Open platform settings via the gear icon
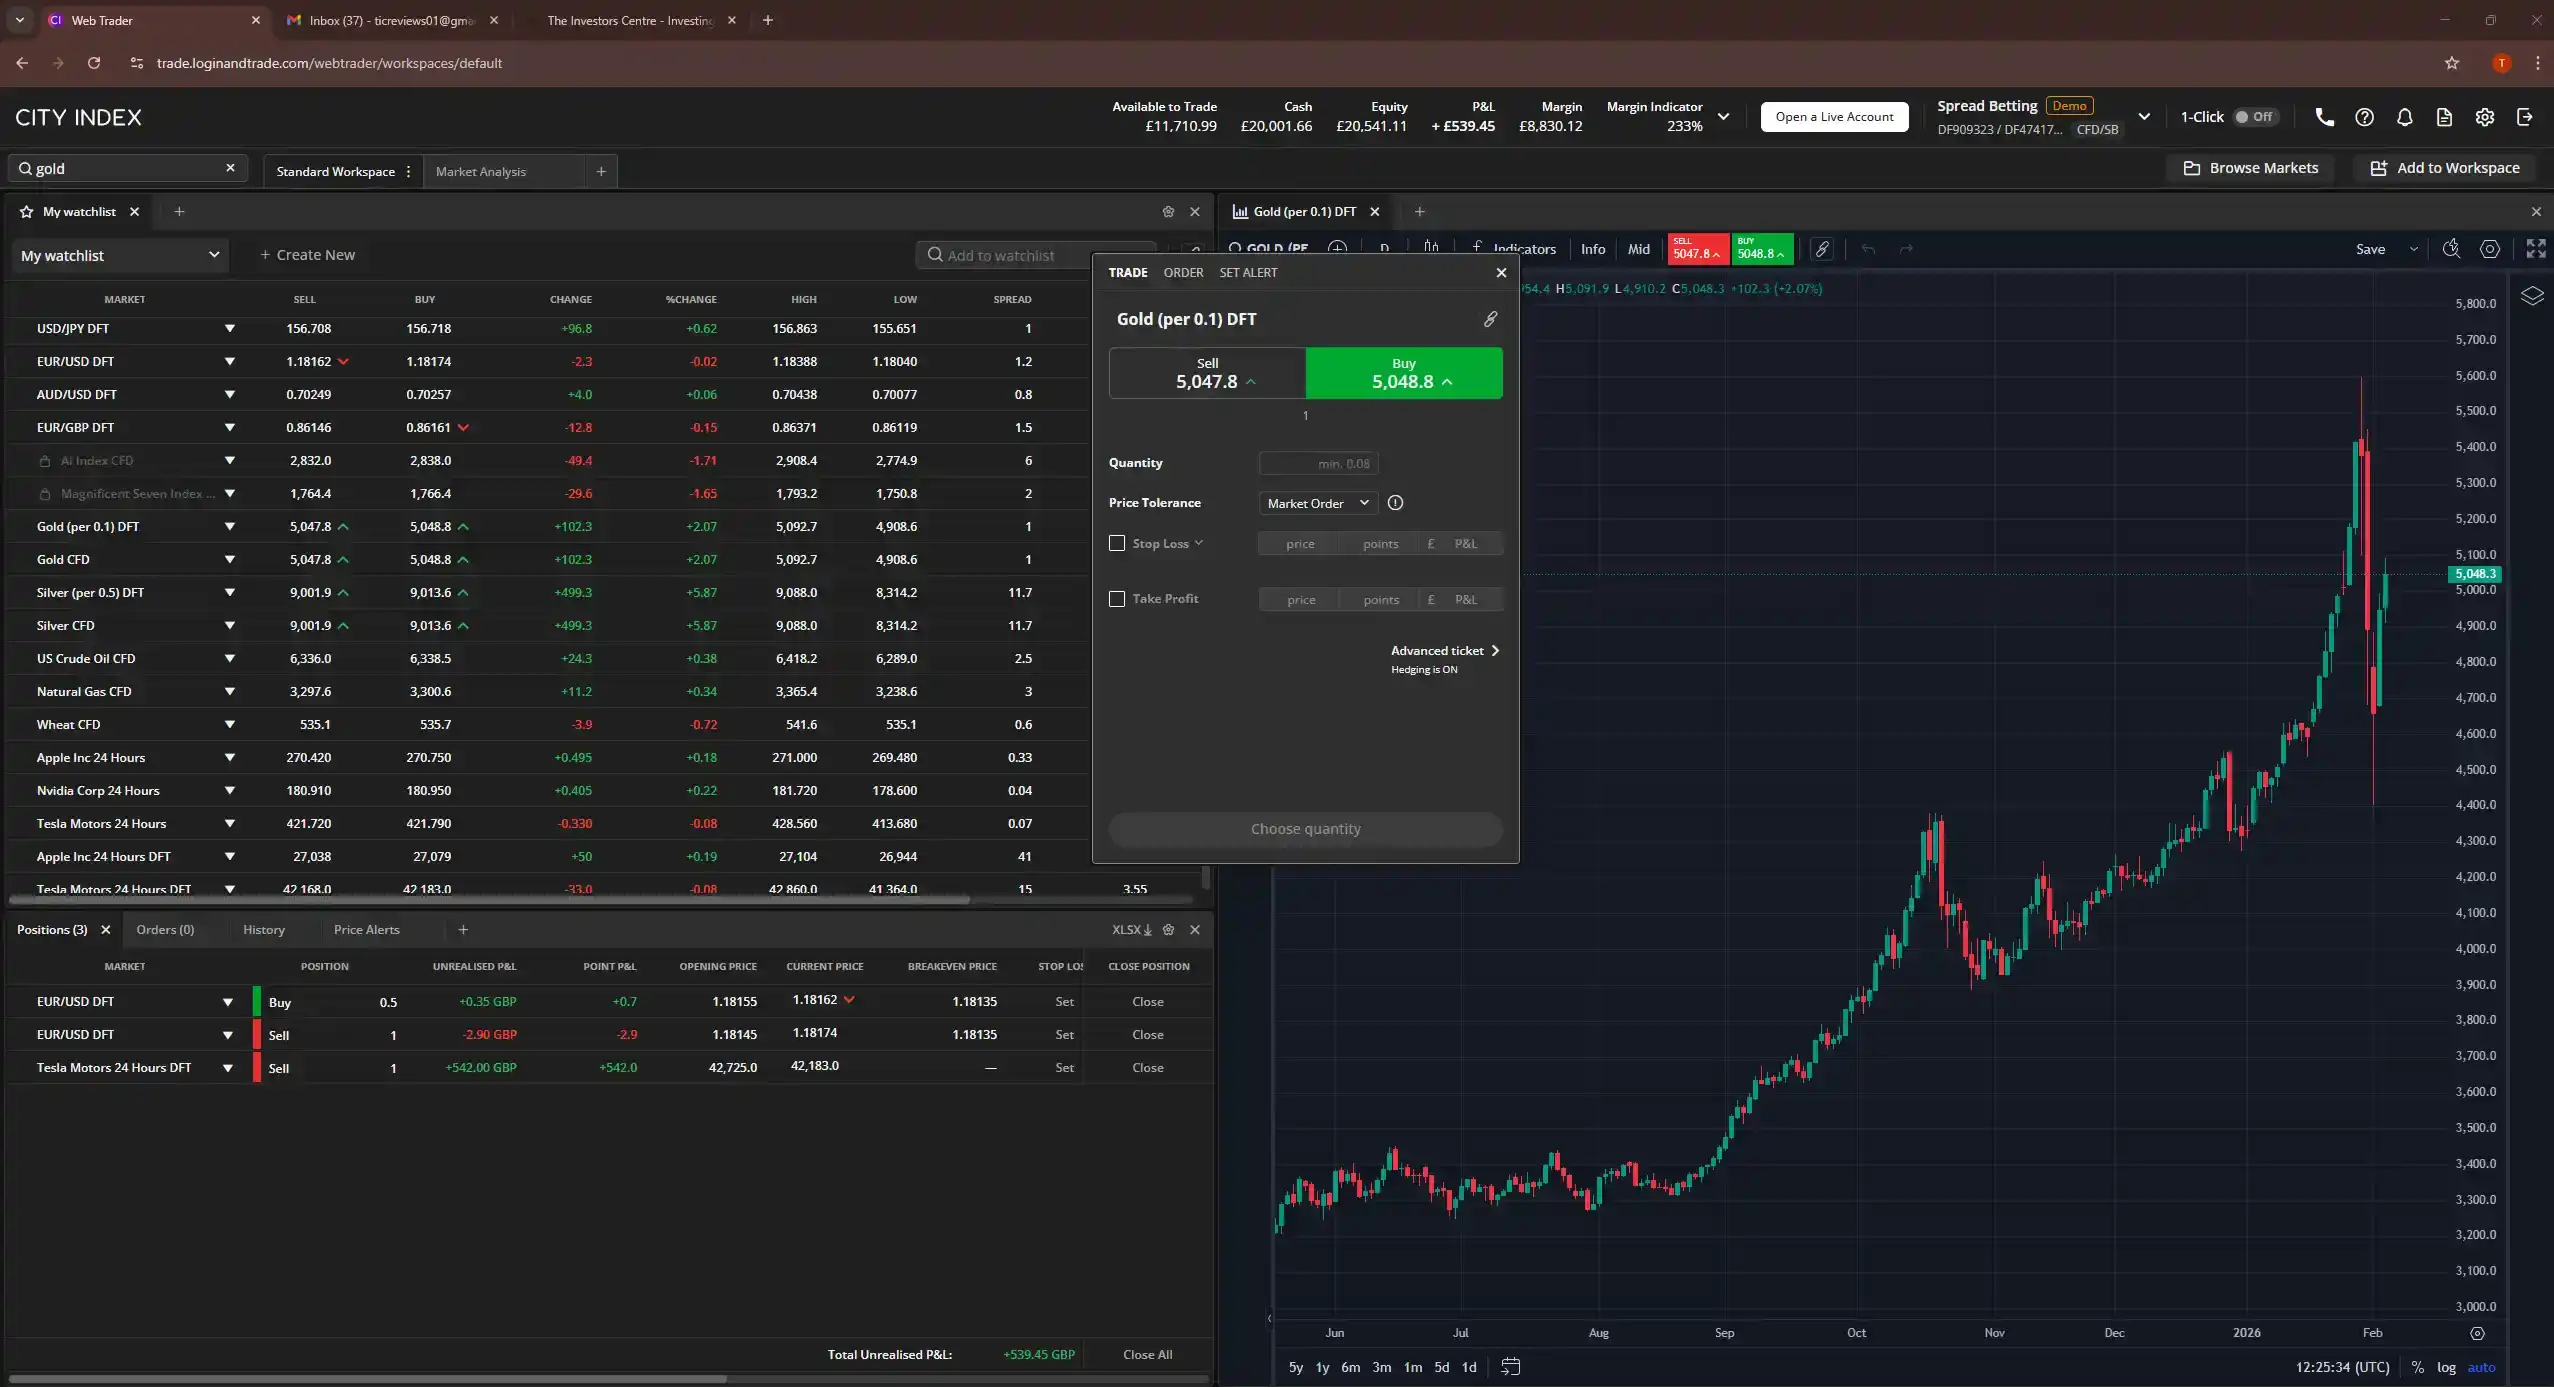This screenshot has width=2554, height=1387. coord(2484,117)
